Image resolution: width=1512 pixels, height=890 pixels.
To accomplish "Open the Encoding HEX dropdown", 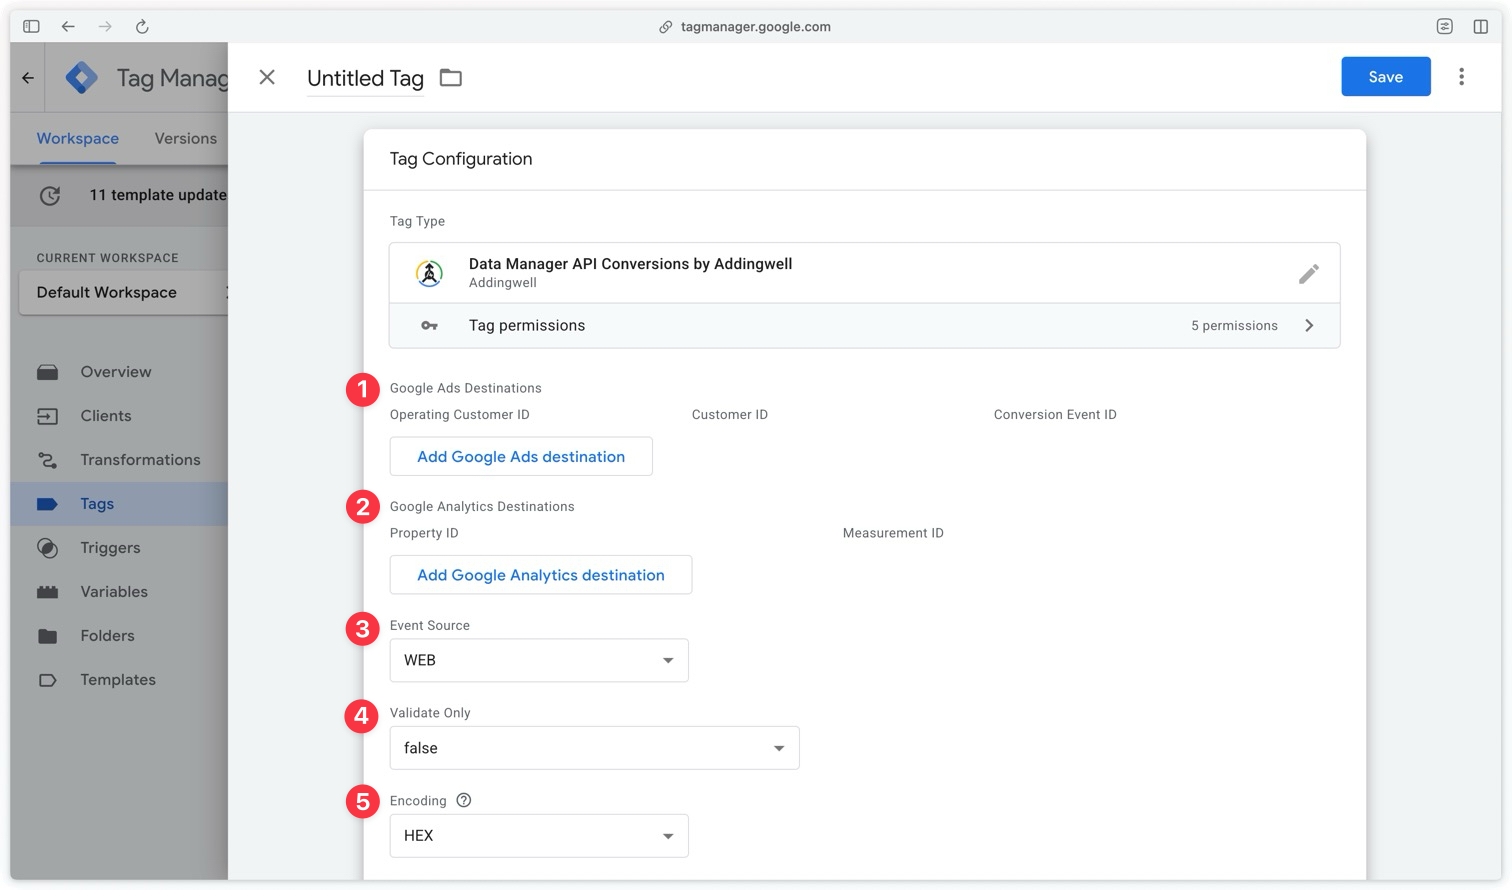I will (x=539, y=836).
